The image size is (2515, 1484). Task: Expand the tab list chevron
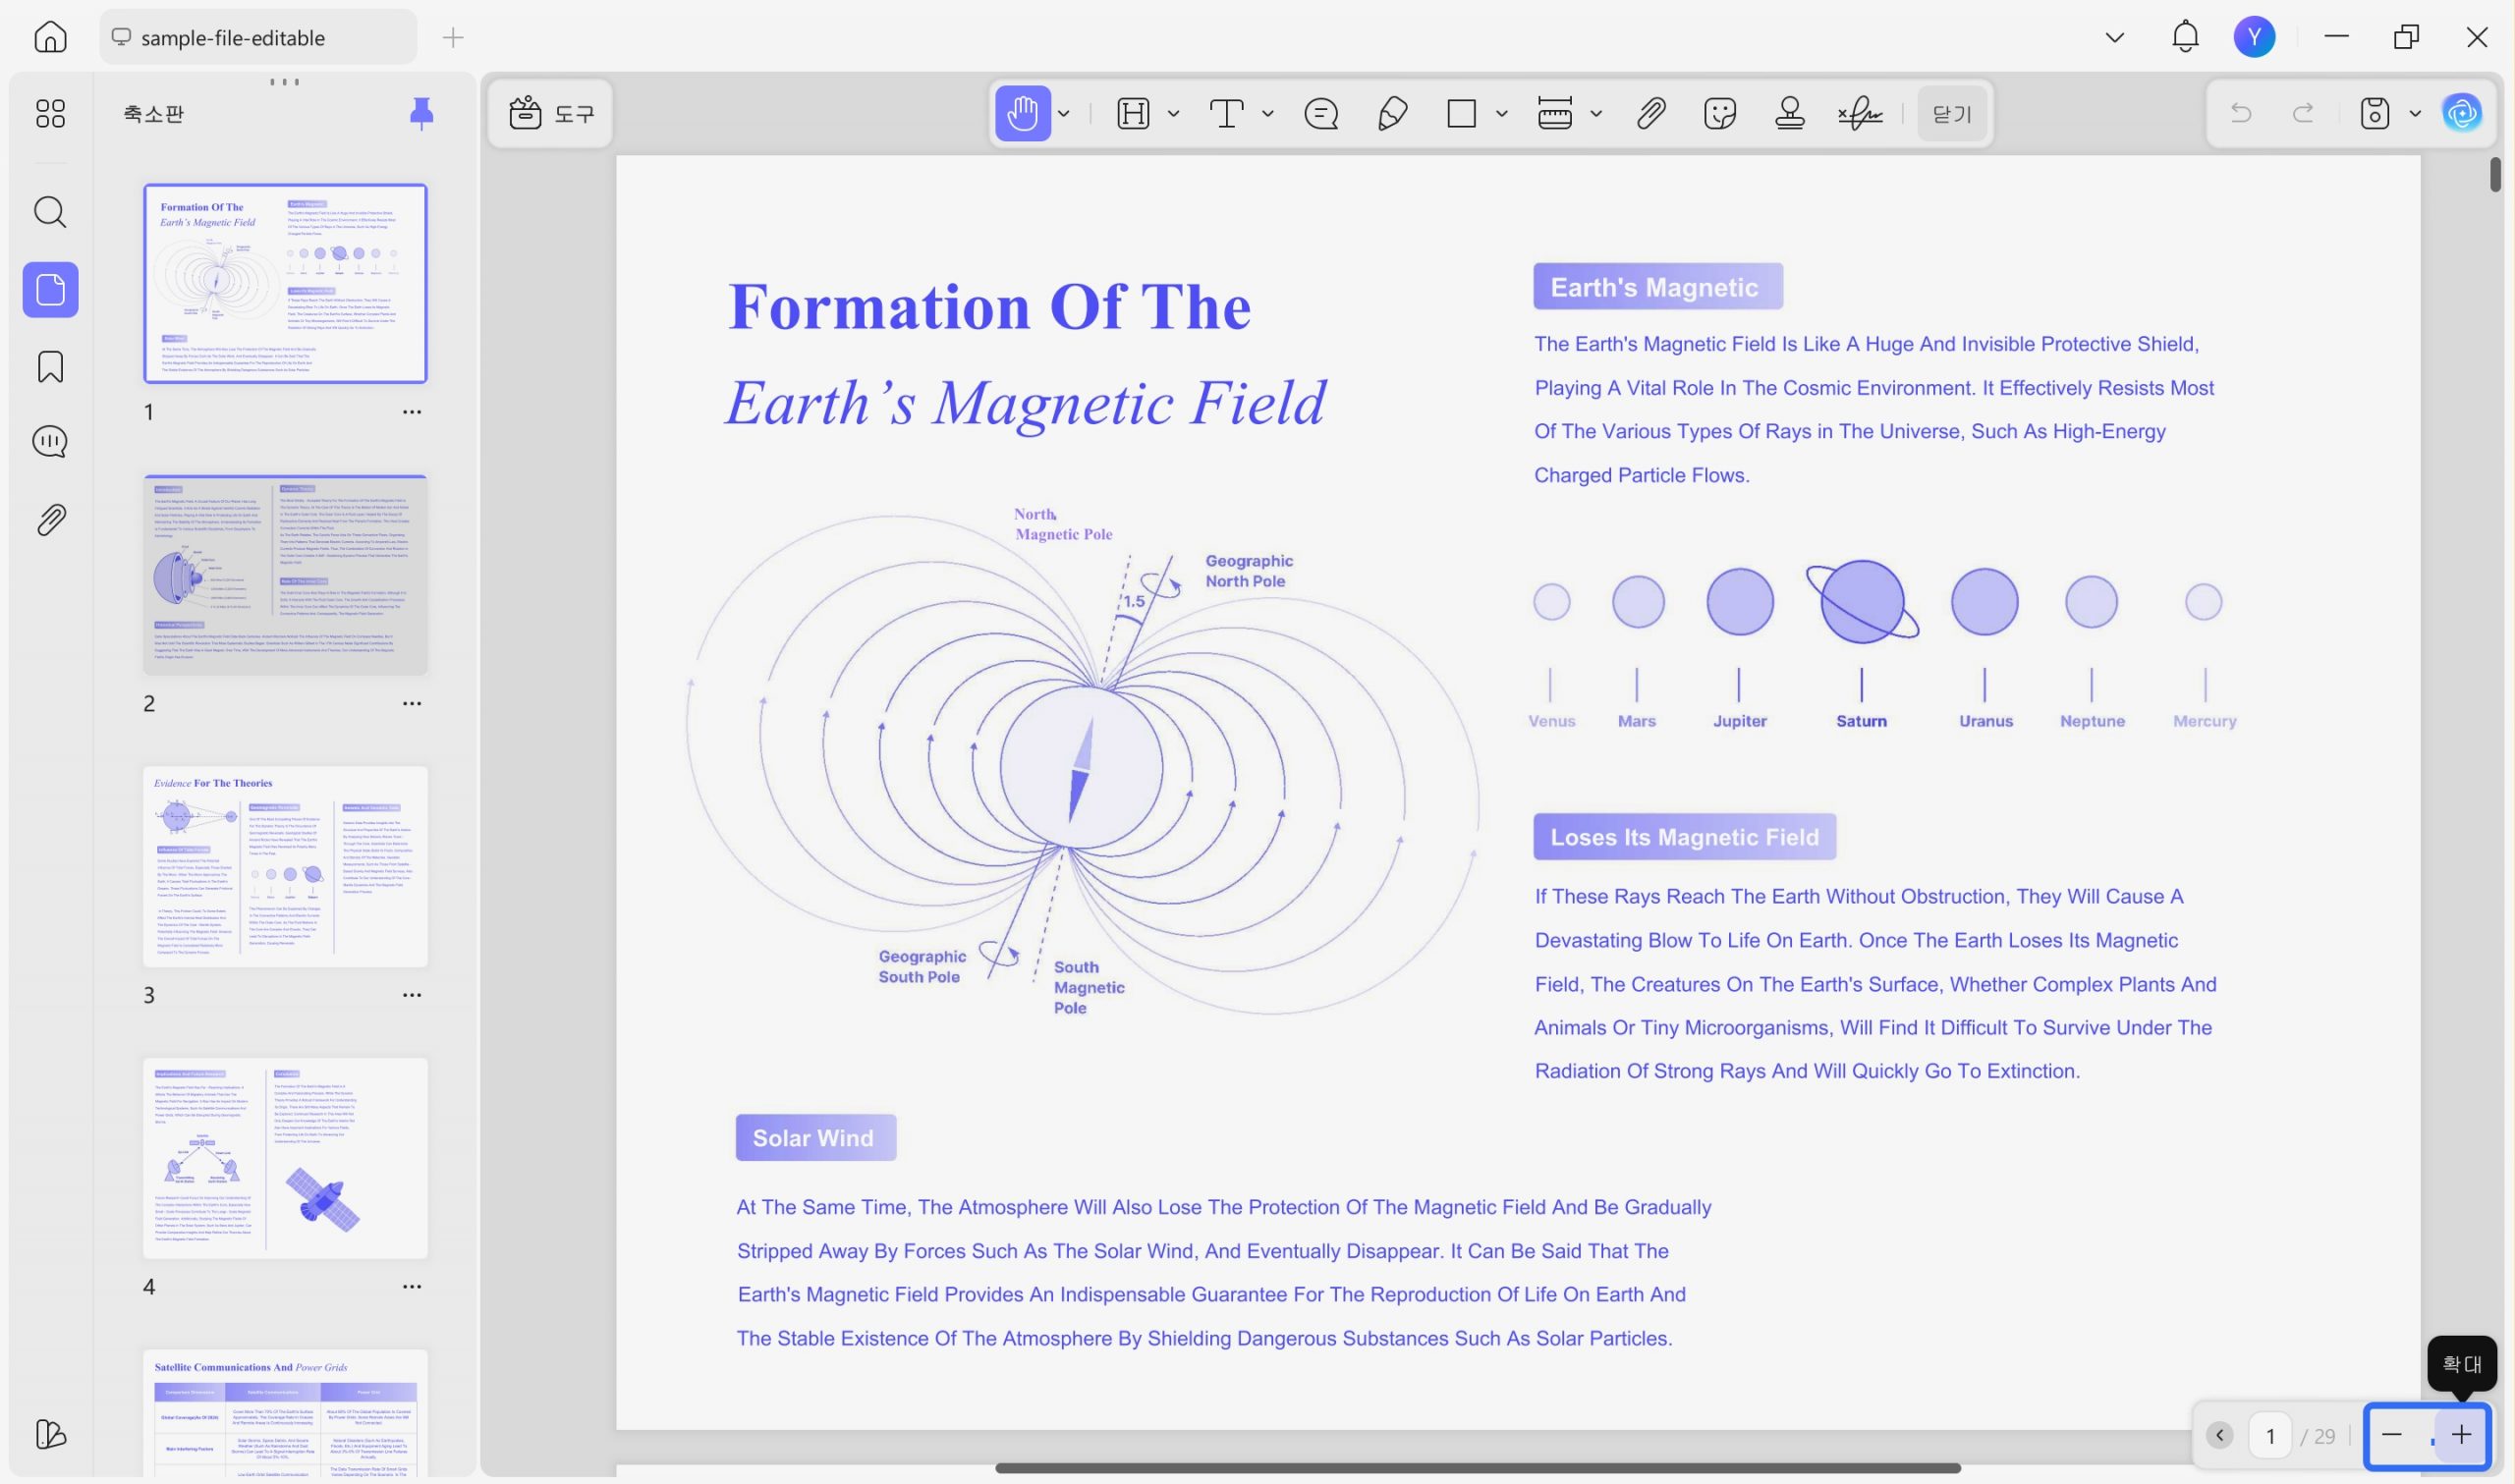point(2115,37)
